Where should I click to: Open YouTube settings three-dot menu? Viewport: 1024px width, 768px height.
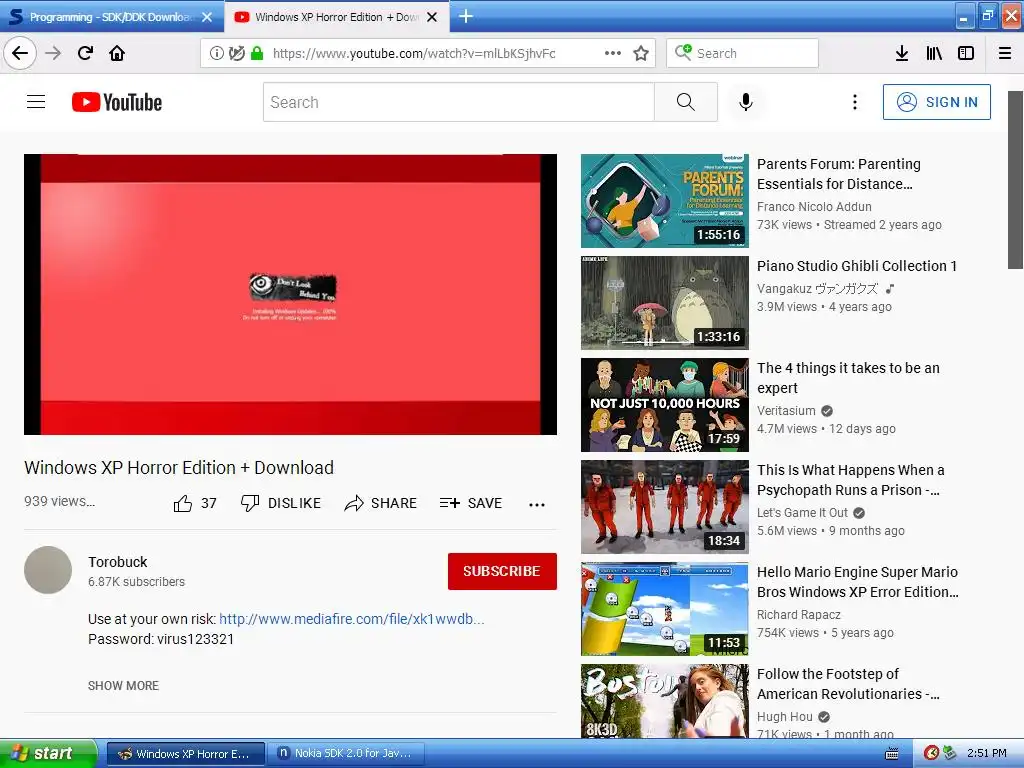click(x=854, y=102)
